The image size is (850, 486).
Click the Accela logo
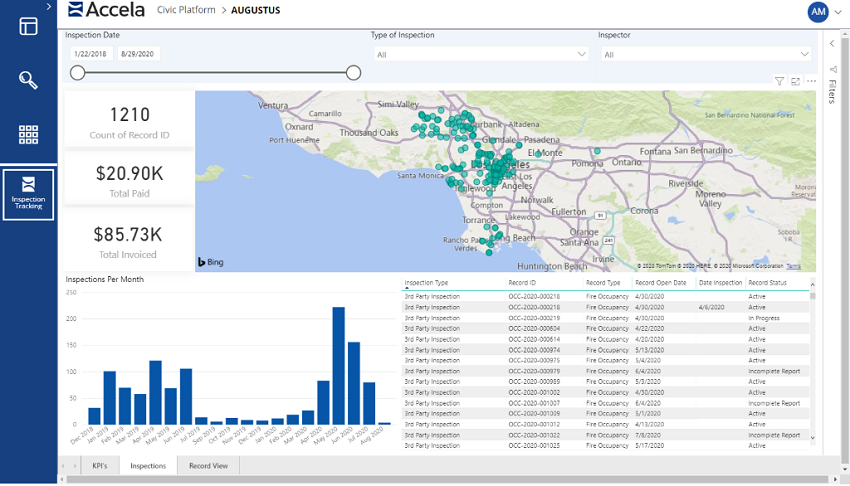pos(107,11)
